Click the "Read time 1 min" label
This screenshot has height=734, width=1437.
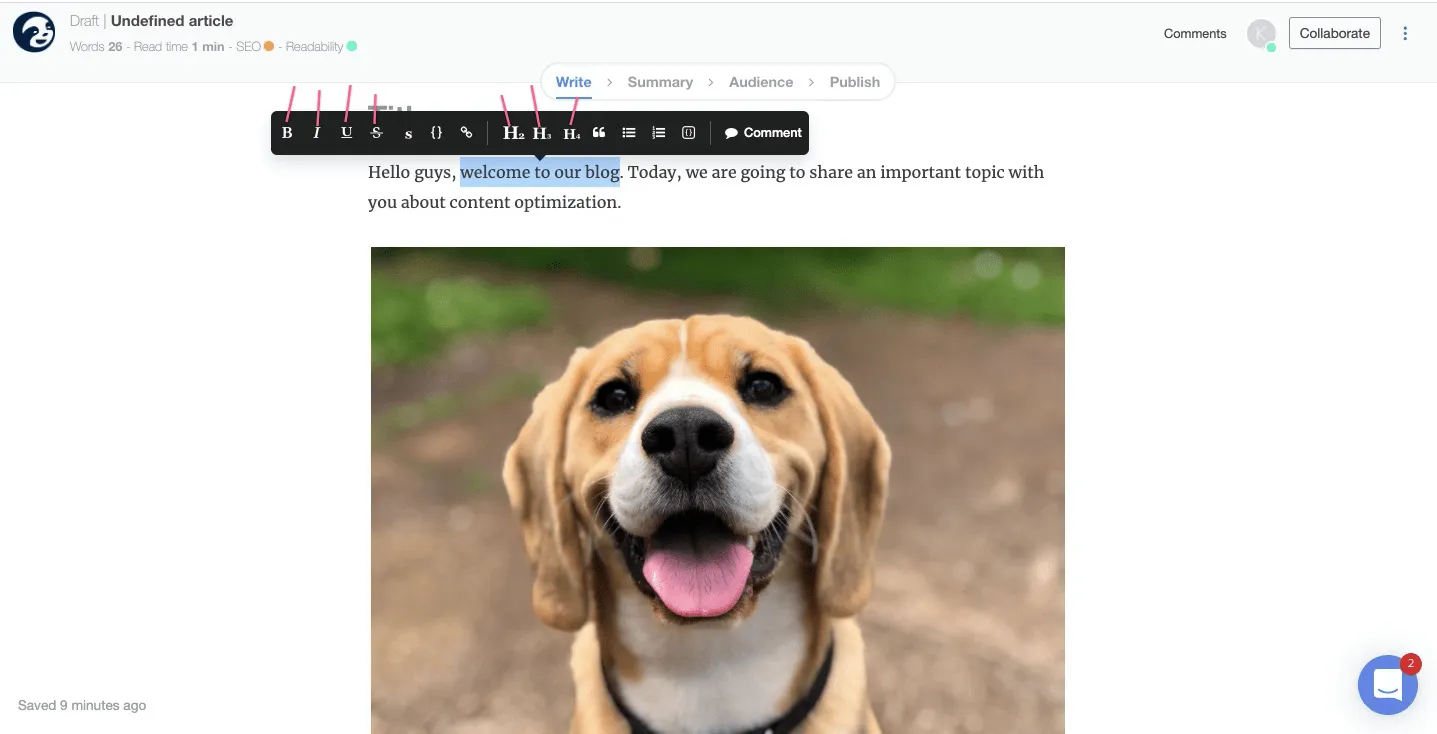click(x=179, y=46)
